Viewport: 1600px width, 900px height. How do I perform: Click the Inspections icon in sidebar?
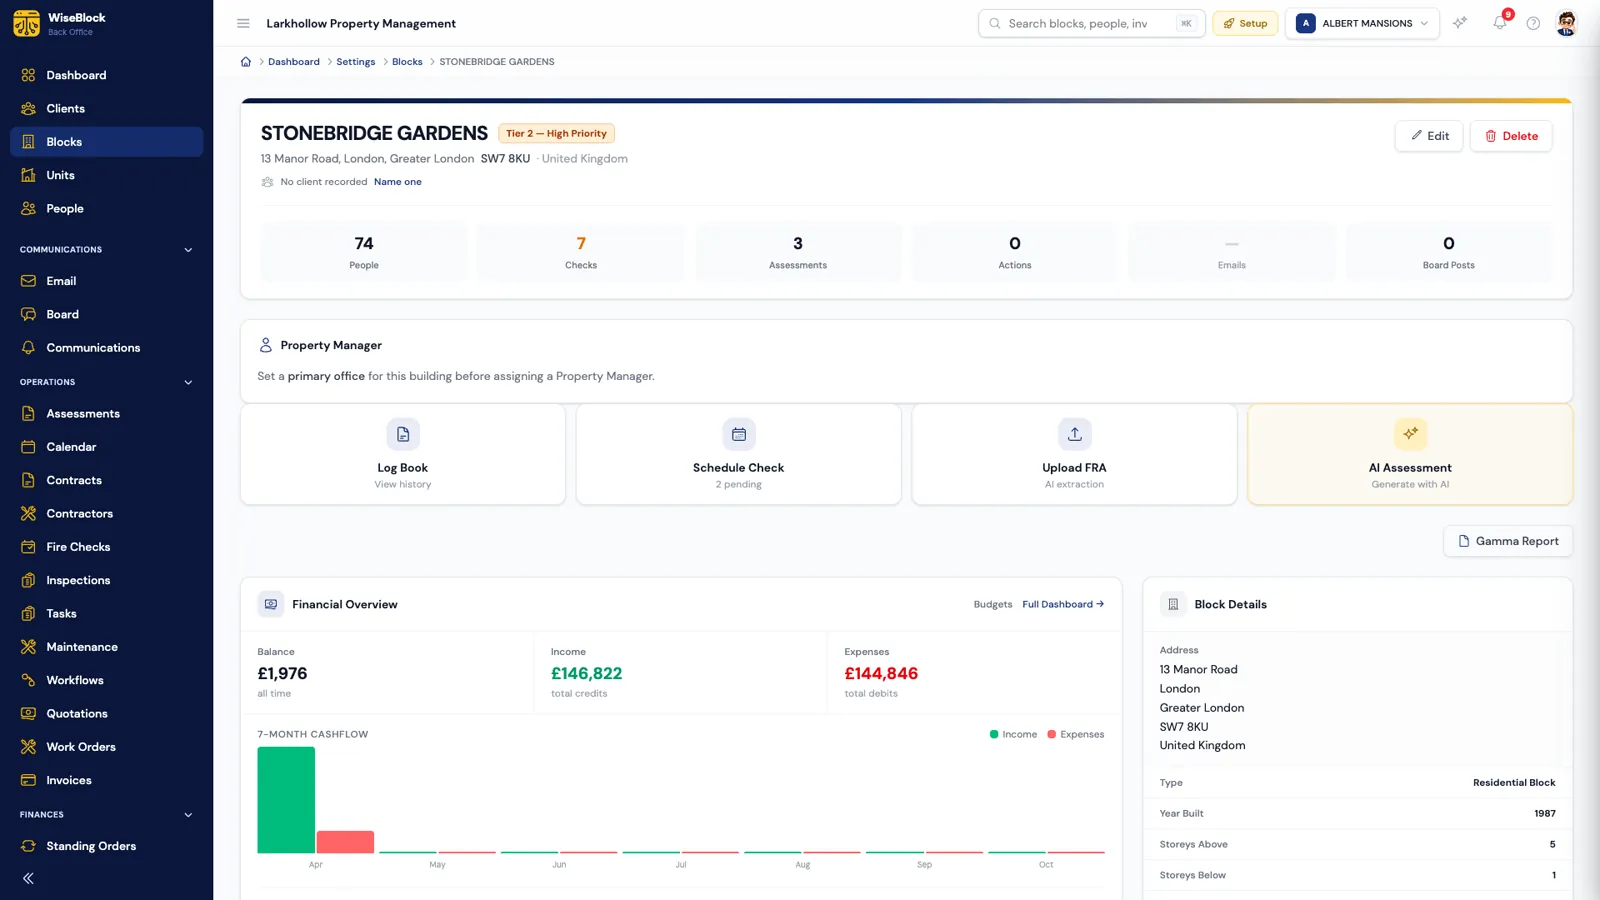(28, 580)
